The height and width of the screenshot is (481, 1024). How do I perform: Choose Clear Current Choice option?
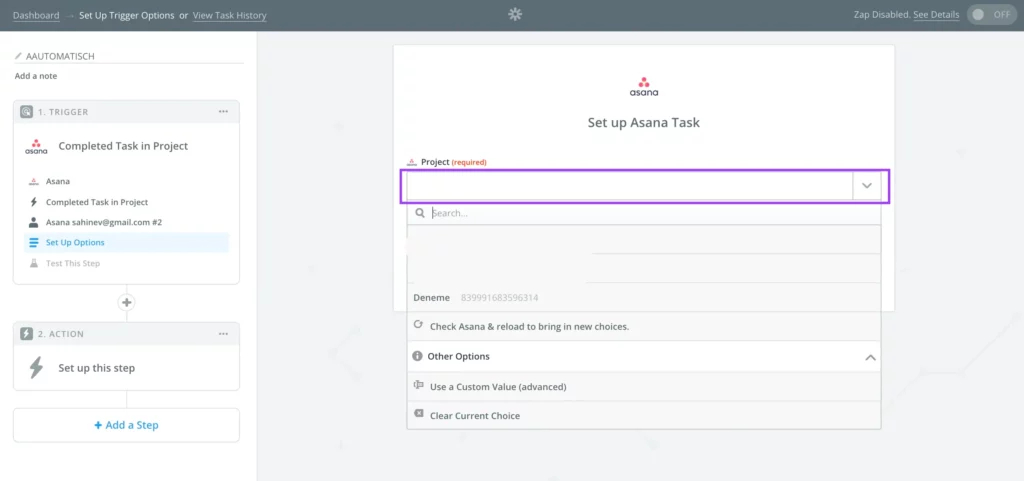tap(643, 416)
